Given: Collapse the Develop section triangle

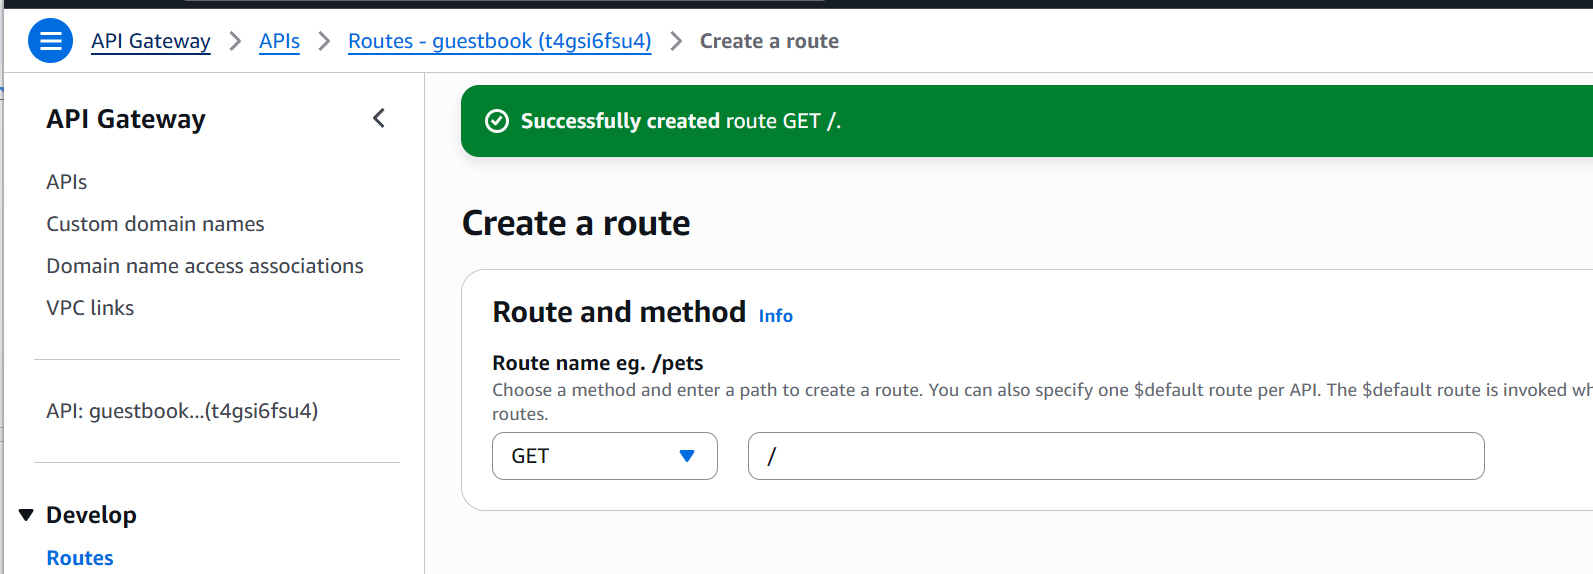Looking at the screenshot, I should [x=26, y=515].
